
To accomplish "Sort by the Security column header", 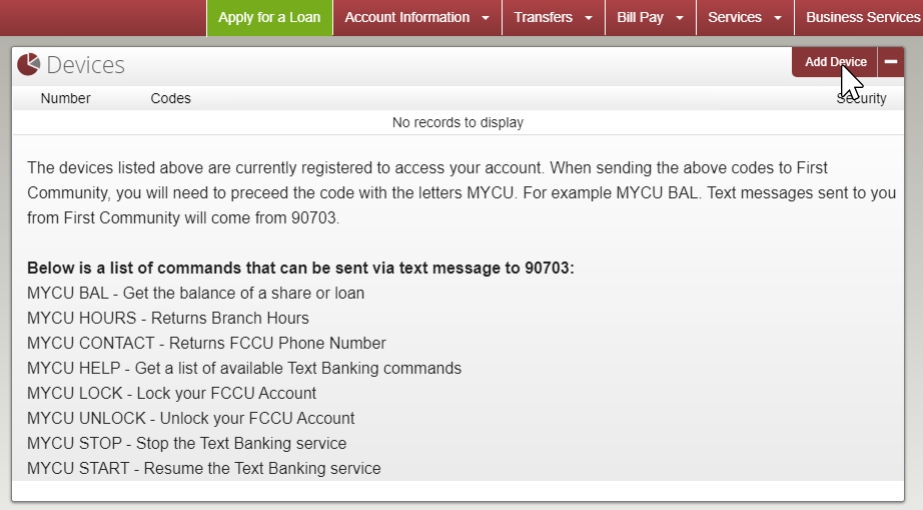I will click(x=861, y=98).
